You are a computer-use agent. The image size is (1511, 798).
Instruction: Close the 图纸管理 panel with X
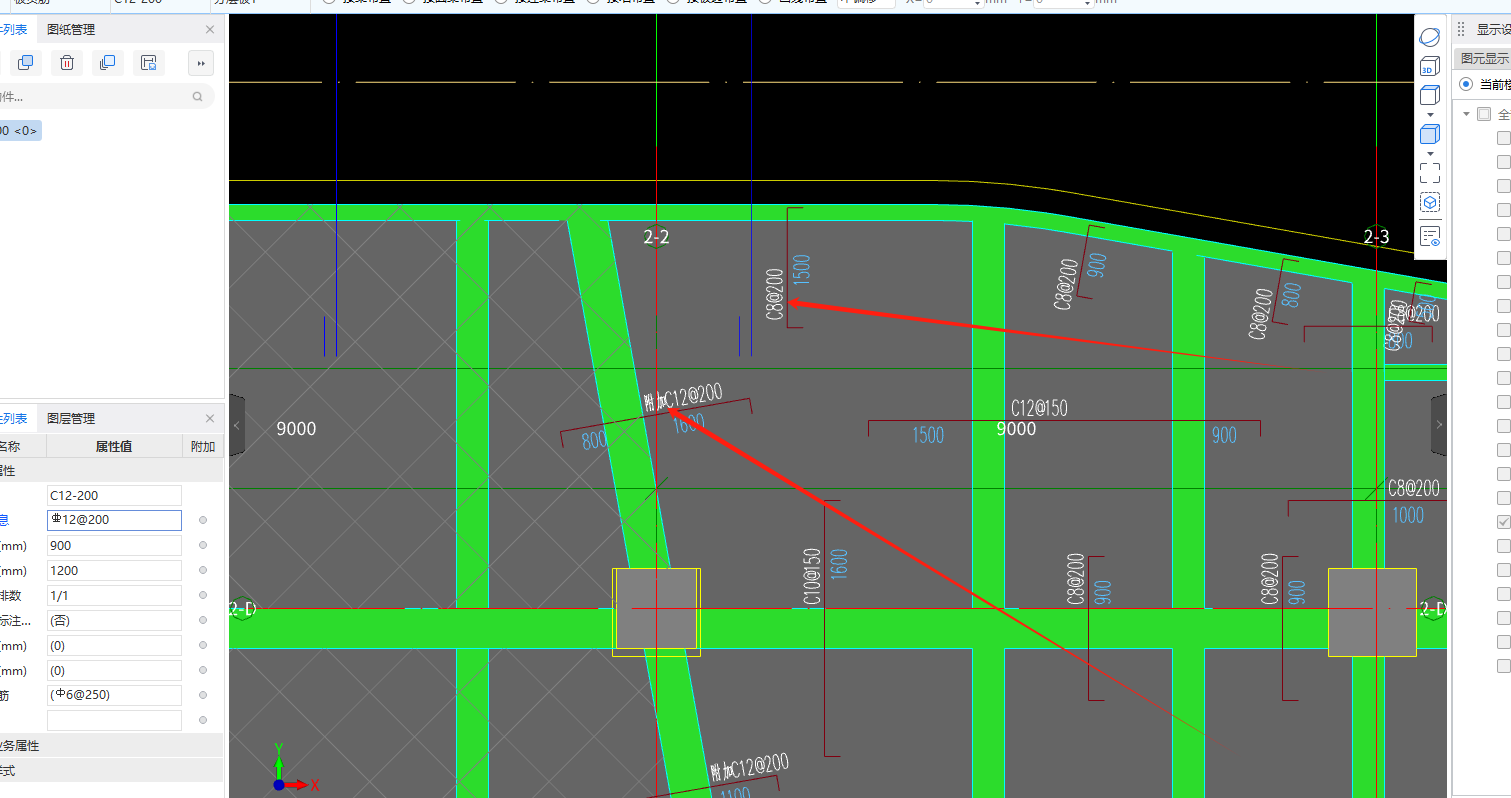pyautogui.click(x=210, y=29)
